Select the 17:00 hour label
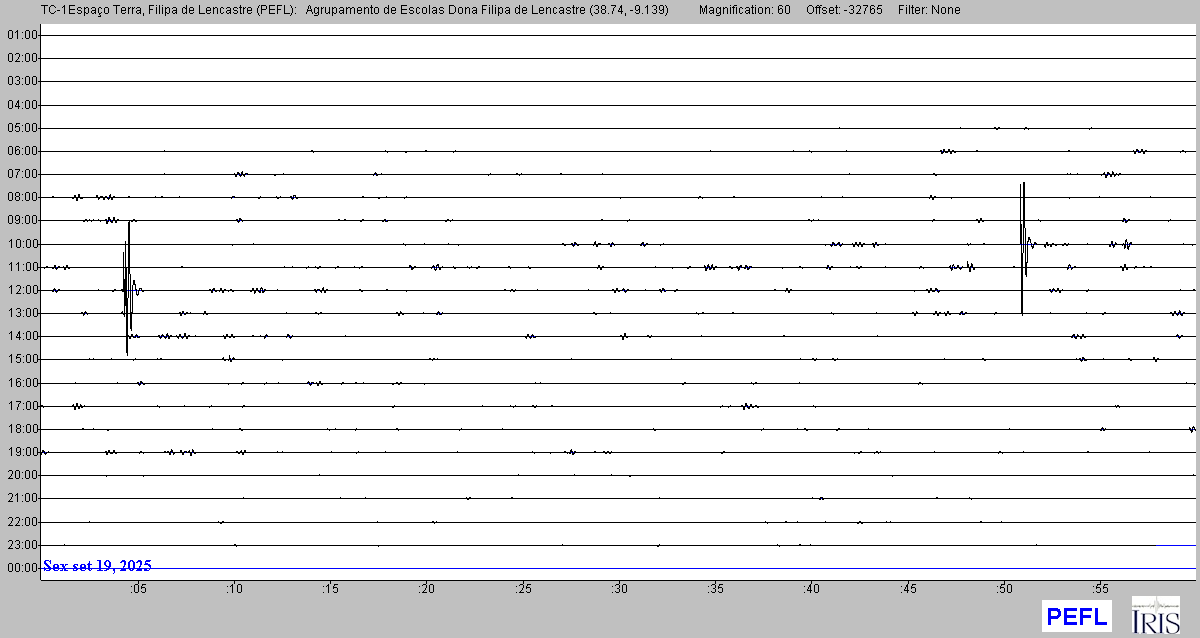The width and height of the screenshot is (1200, 638). pyautogui.click(x=21, y=406)
